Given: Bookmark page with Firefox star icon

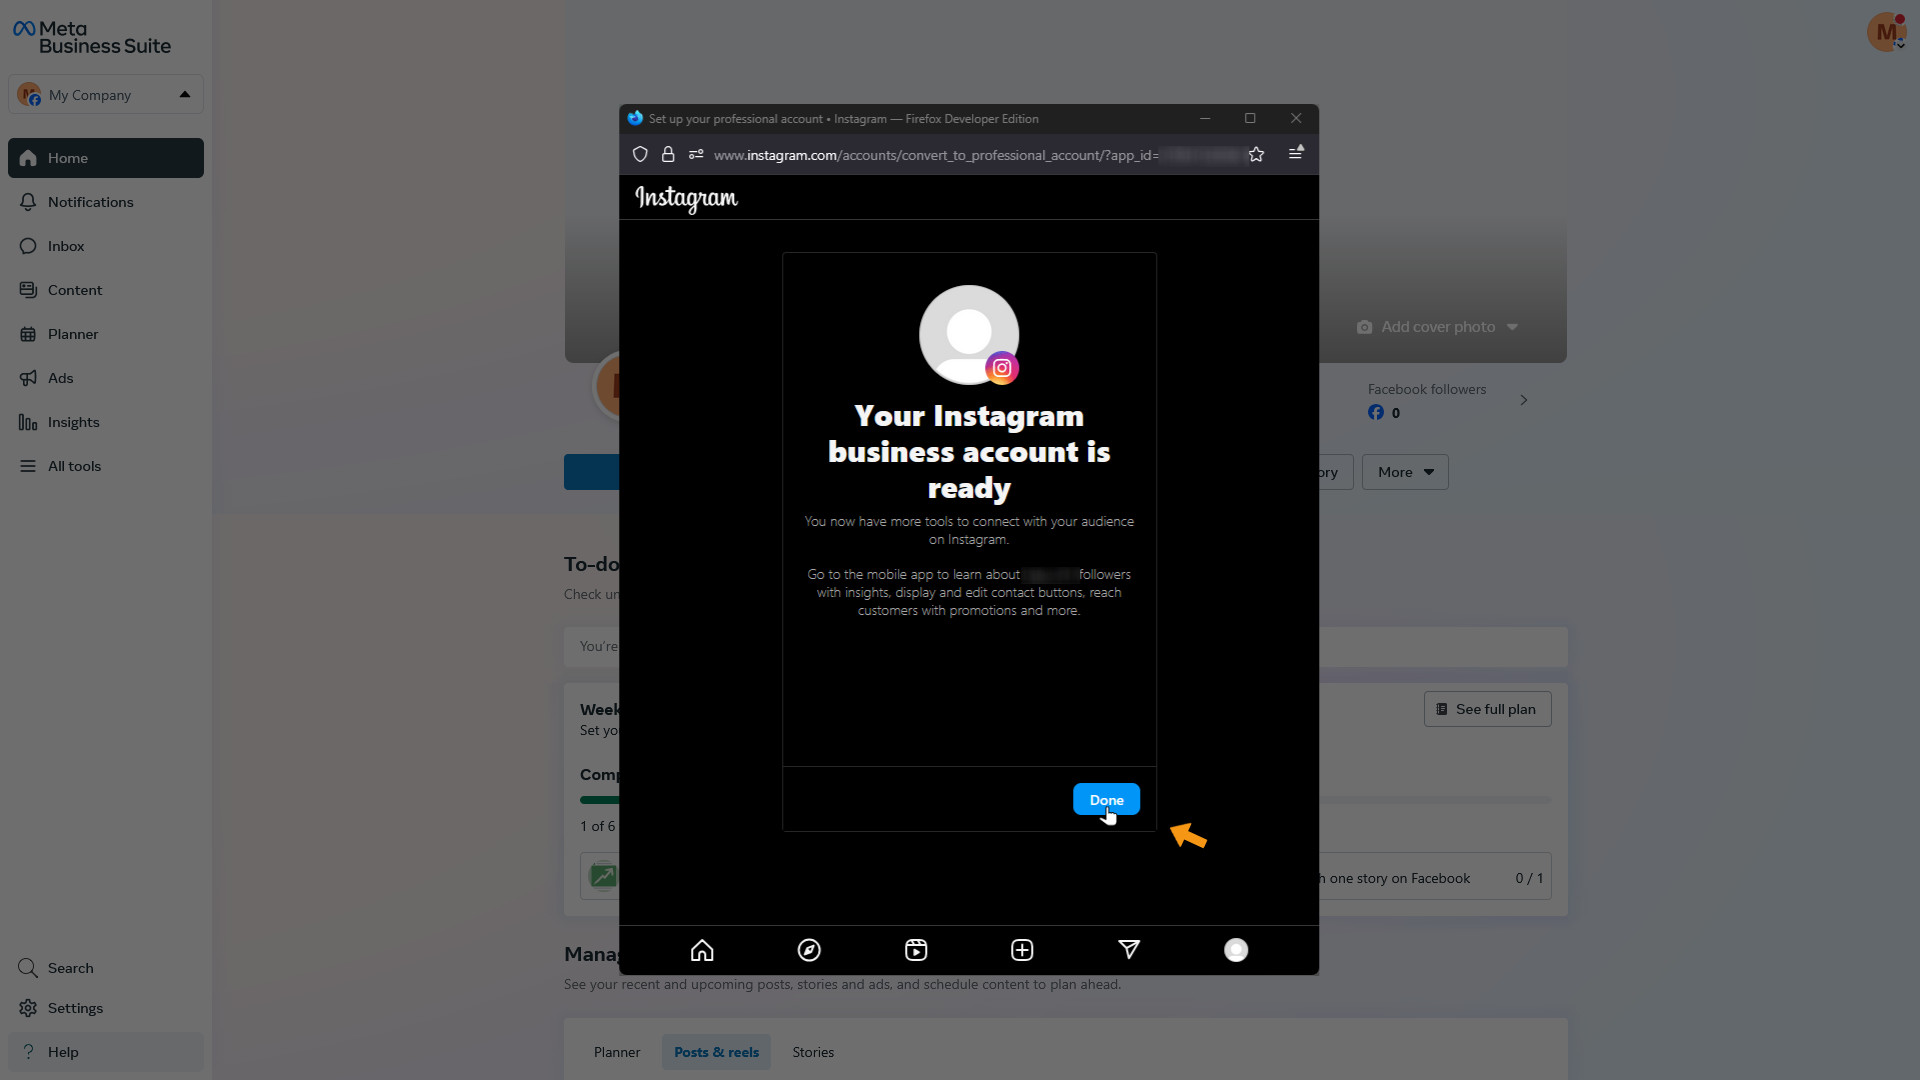Looking at the screenshot, I should (1256, 154).
